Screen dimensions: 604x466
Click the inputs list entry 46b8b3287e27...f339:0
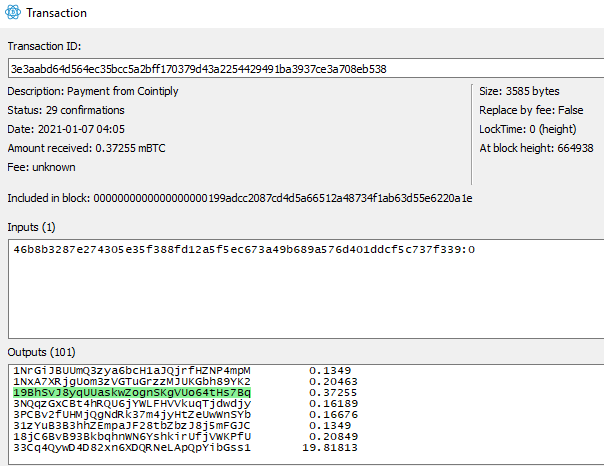244,250
